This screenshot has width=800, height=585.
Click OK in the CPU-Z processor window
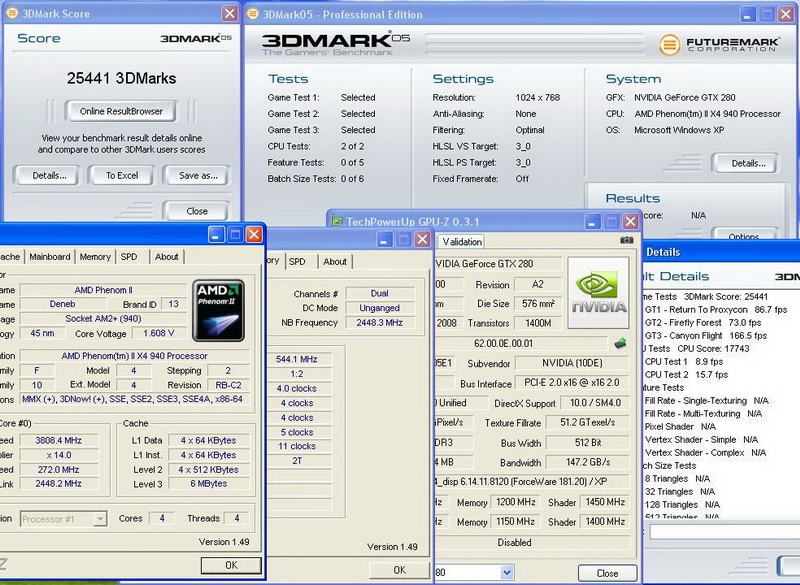coord(231,565)
